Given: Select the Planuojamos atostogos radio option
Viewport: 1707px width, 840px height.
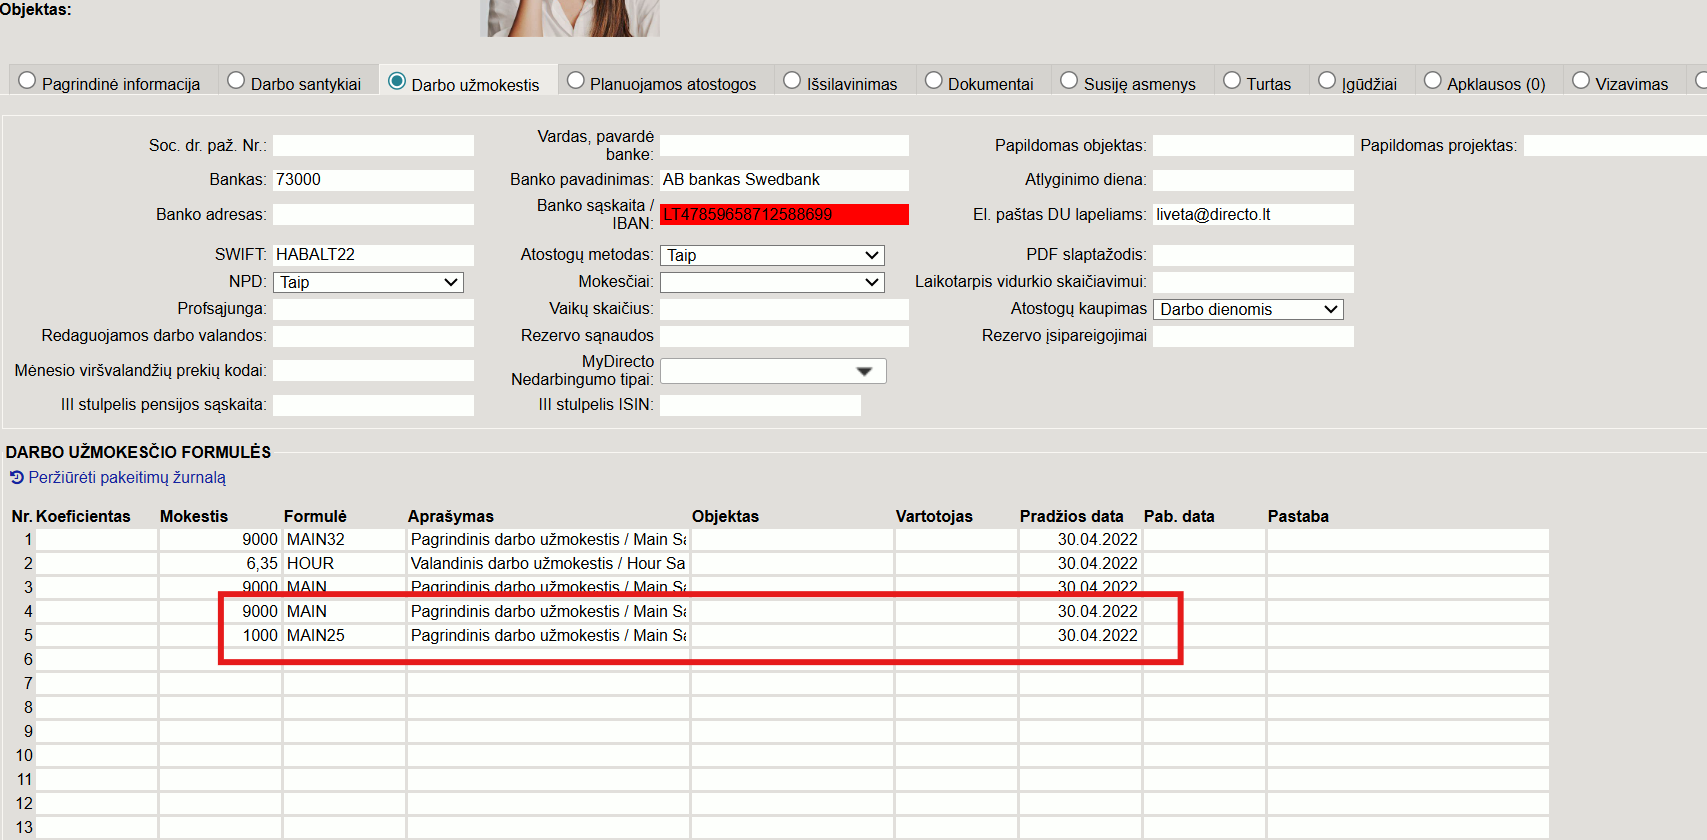Looking at the screenshot, I should click(575, 81).
